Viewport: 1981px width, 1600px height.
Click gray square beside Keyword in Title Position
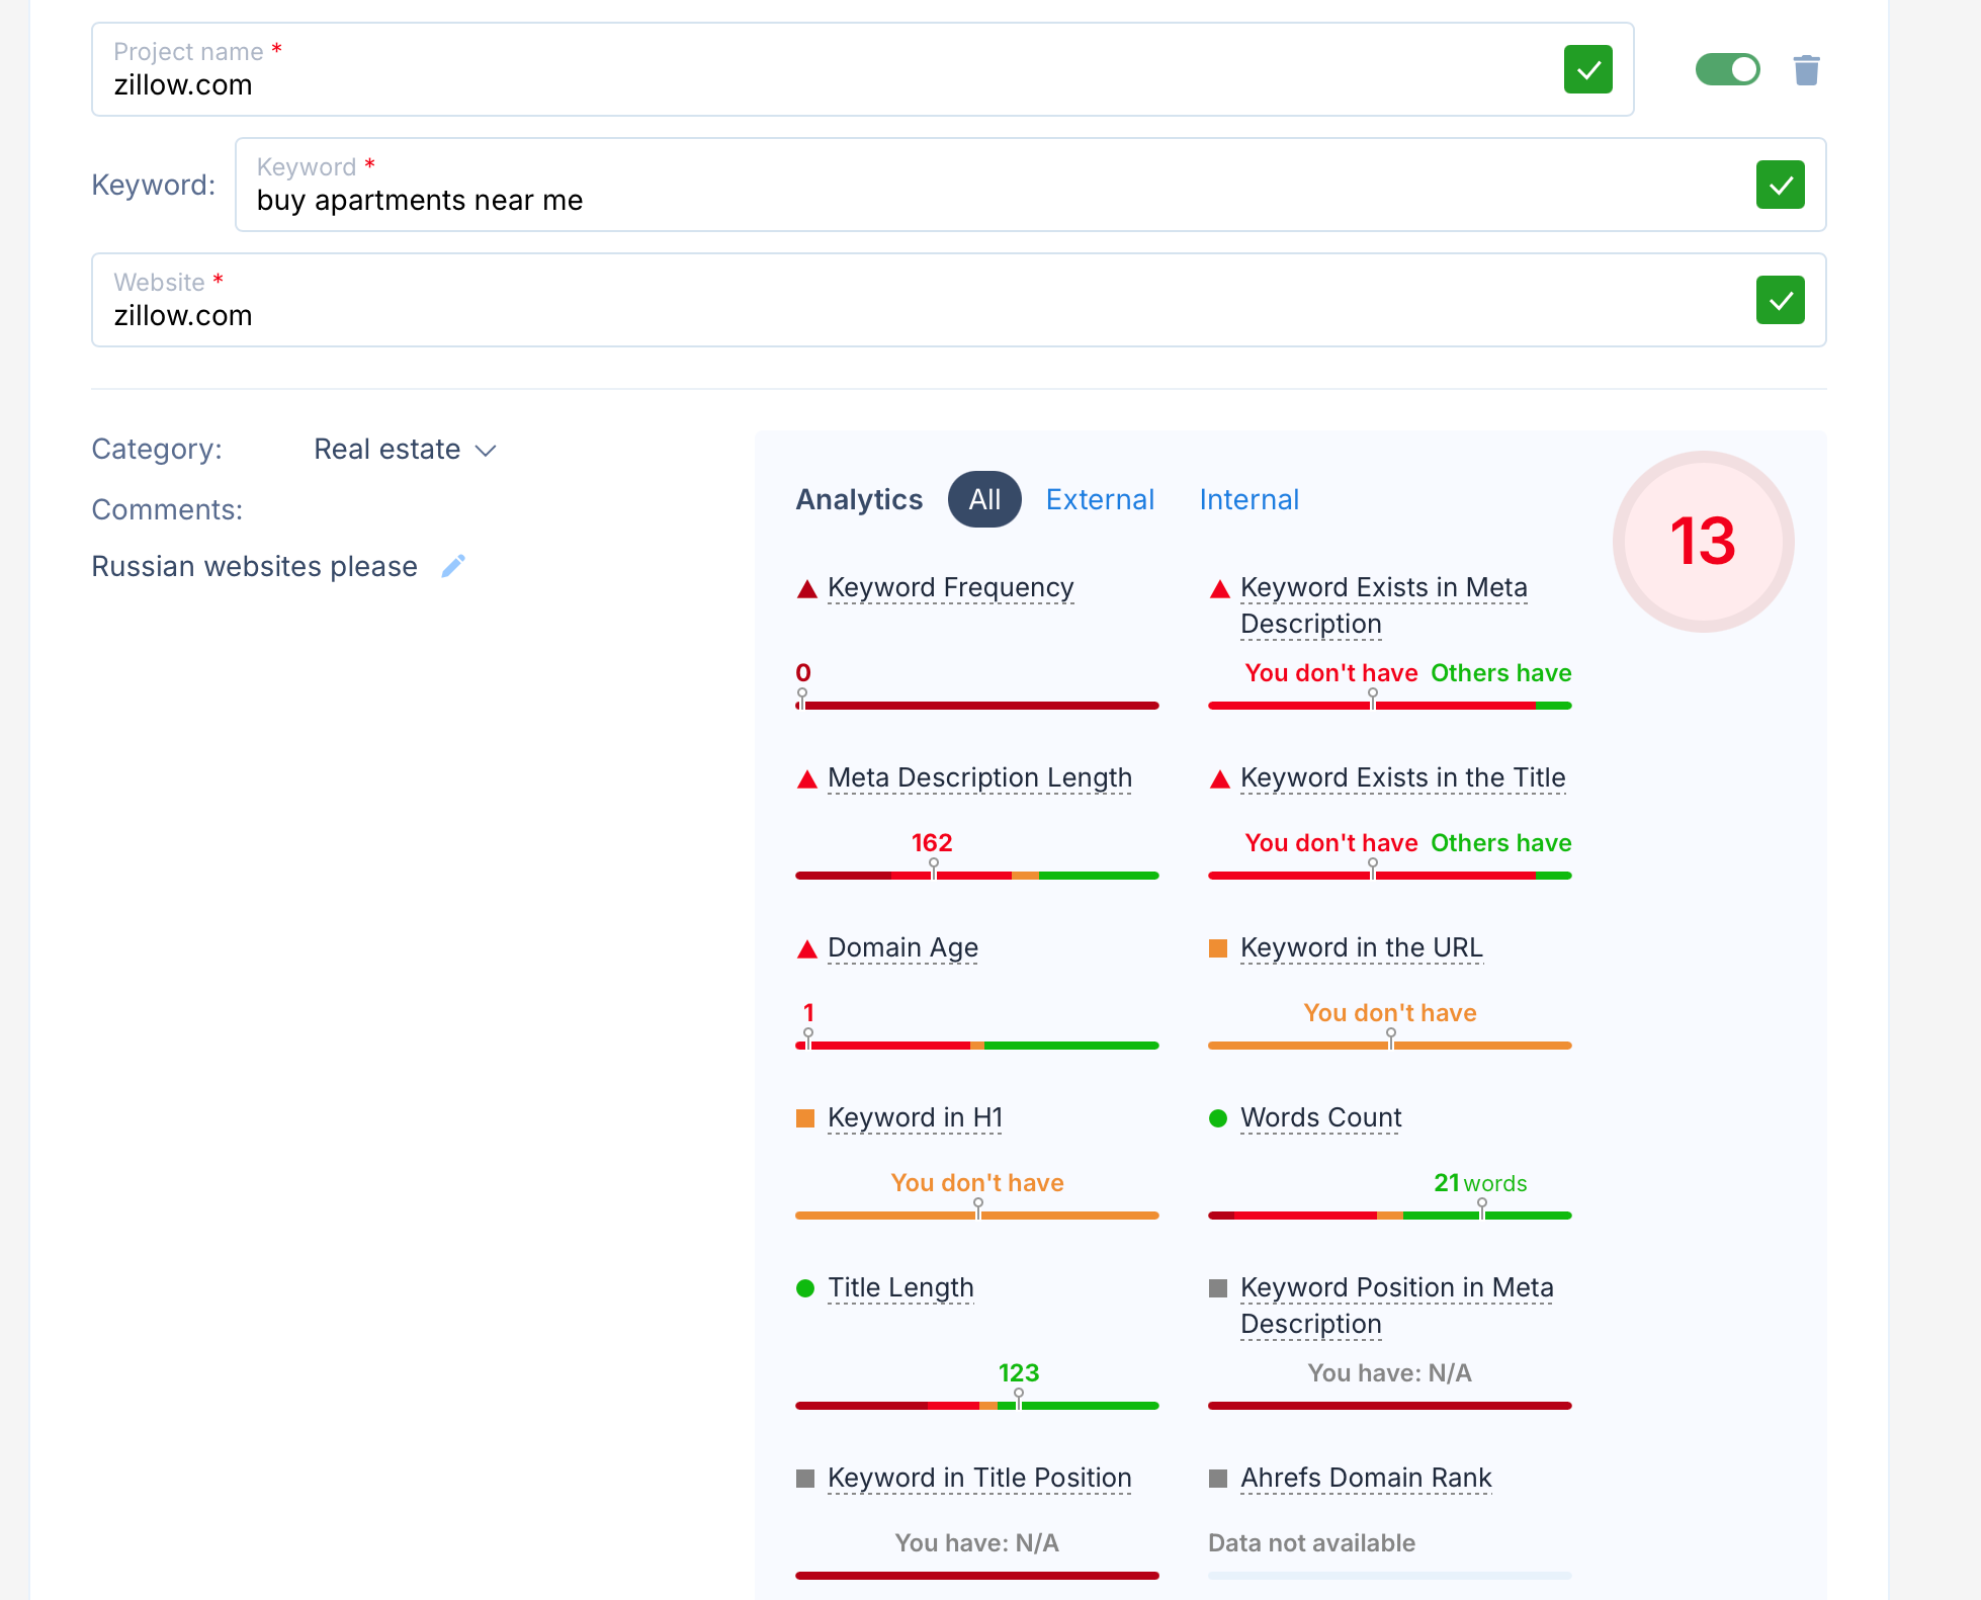pyautogui.click(x=805, y=1478)
